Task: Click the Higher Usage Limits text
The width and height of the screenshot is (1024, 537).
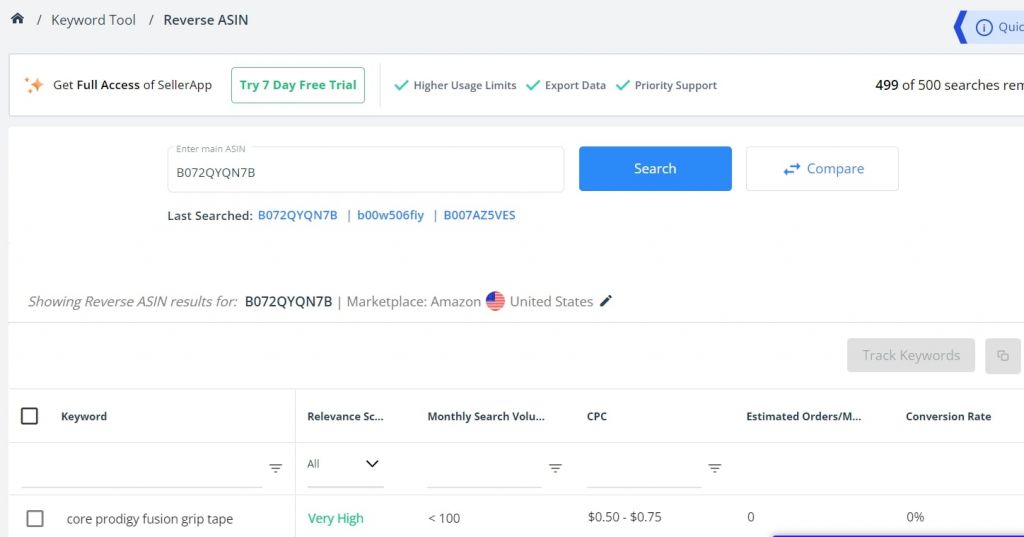Action: pos(464,86)
